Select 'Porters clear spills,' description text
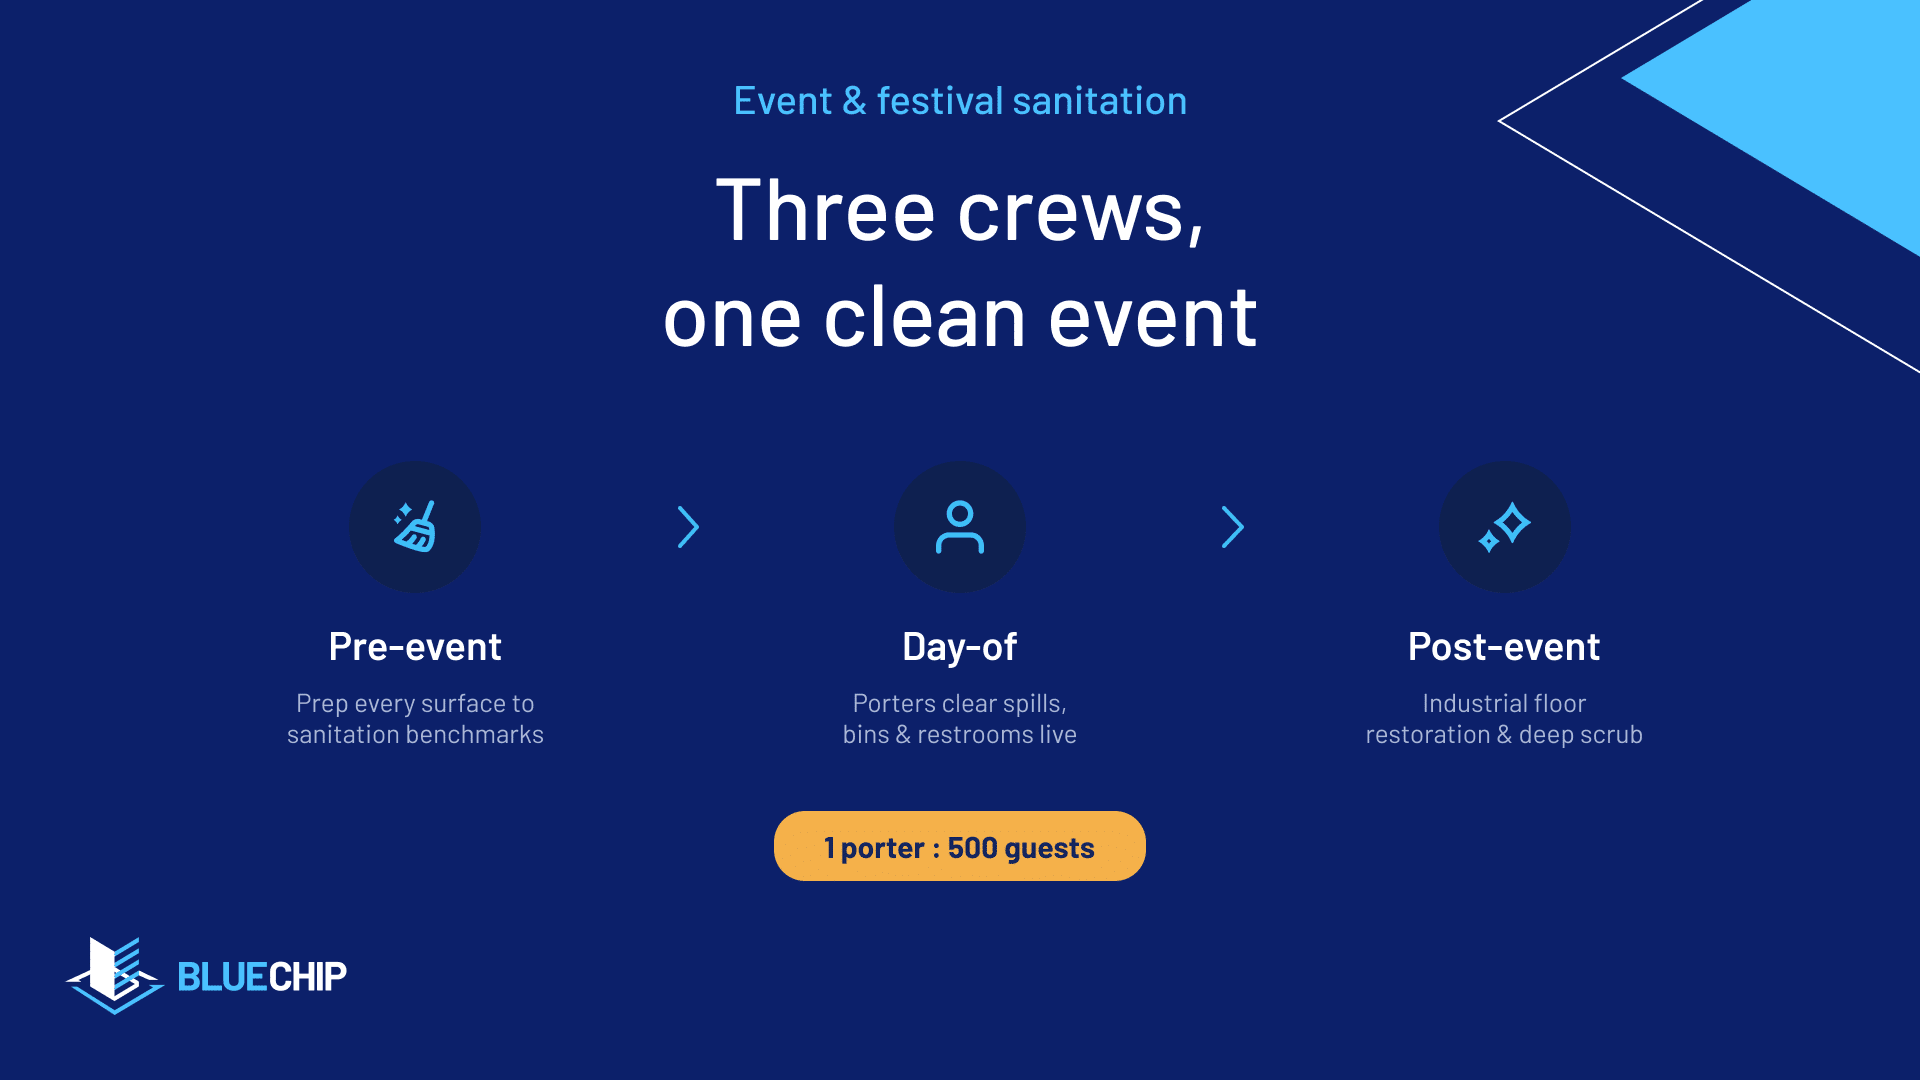Screen dimensions: 1920x1080 pos(959,704)
